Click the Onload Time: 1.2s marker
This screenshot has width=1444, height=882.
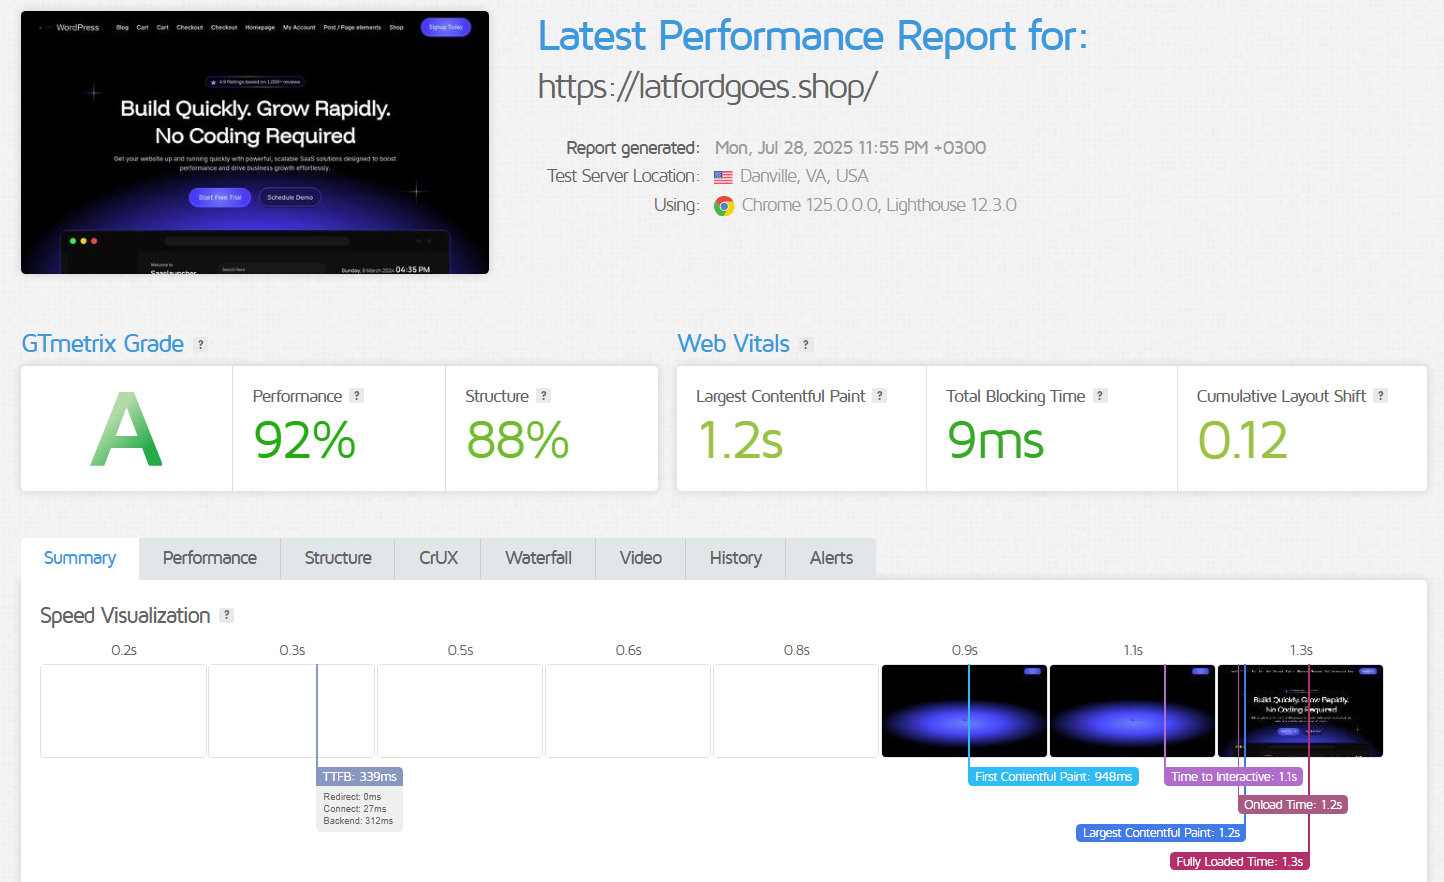[1293, 805]
